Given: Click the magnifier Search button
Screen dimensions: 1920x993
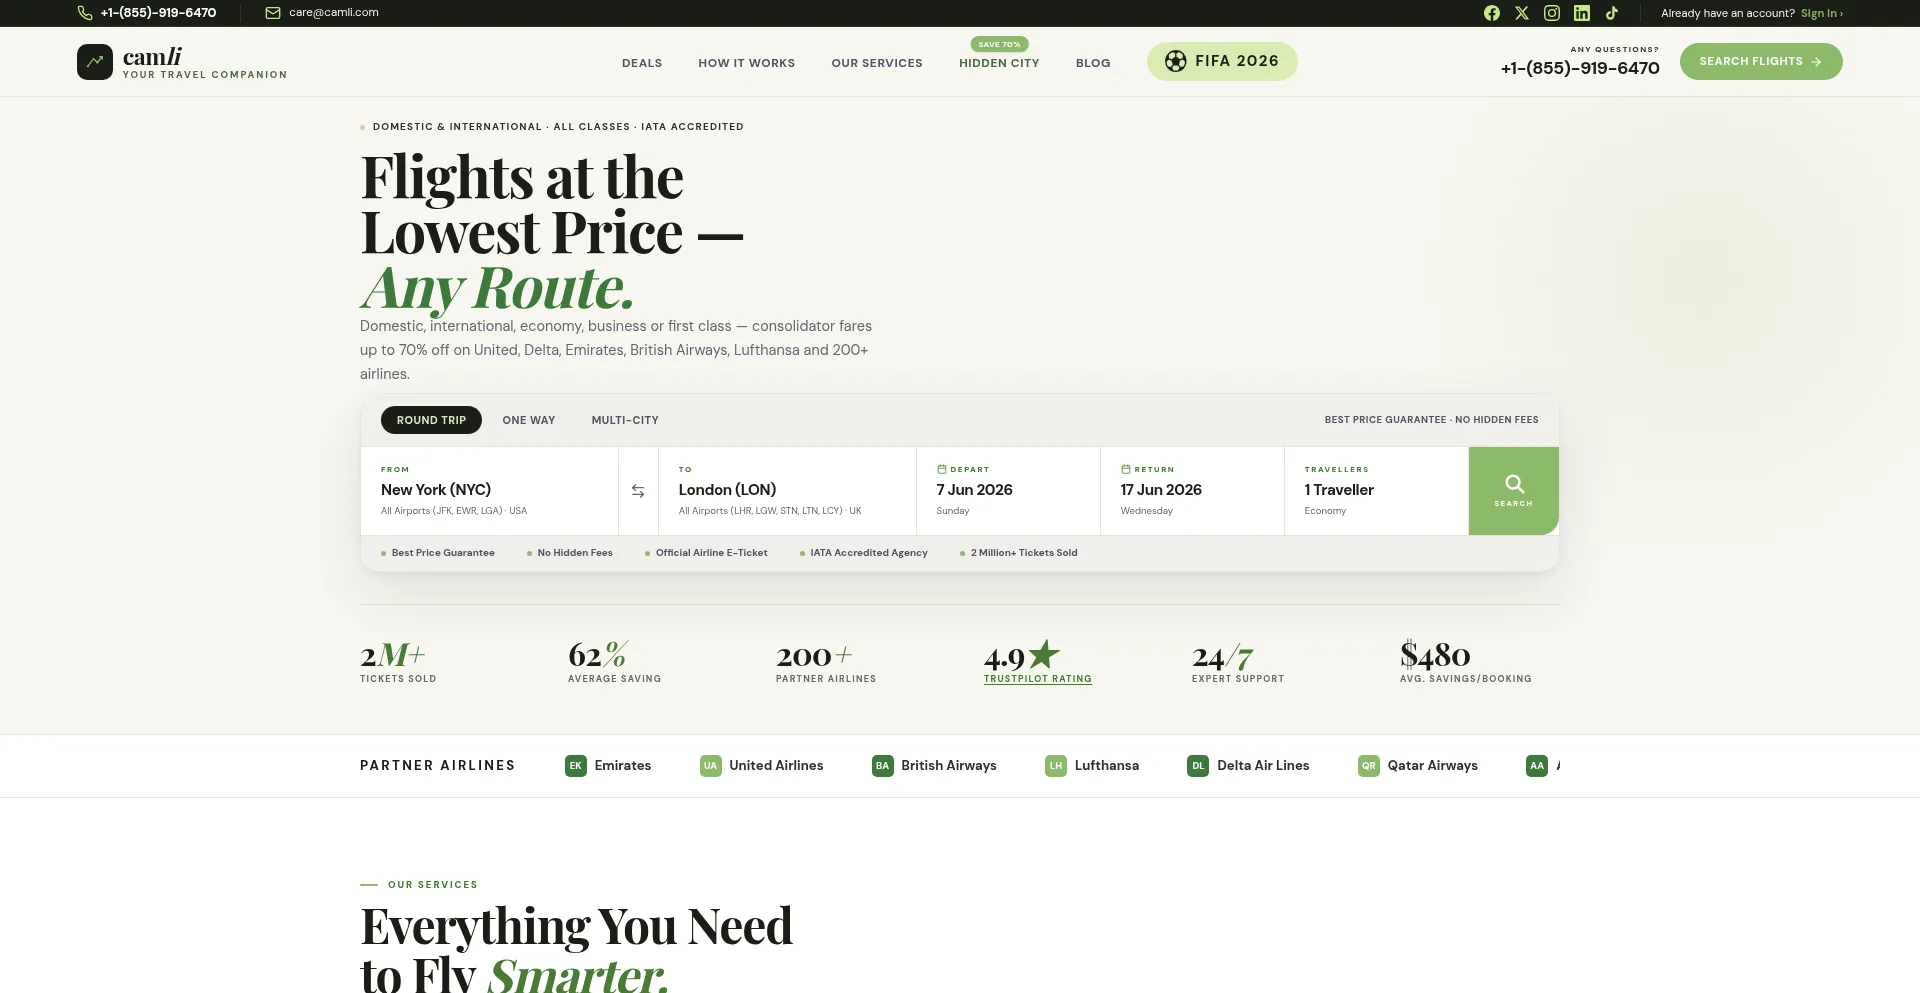Looking at the screenshot, I should 1513,491.
